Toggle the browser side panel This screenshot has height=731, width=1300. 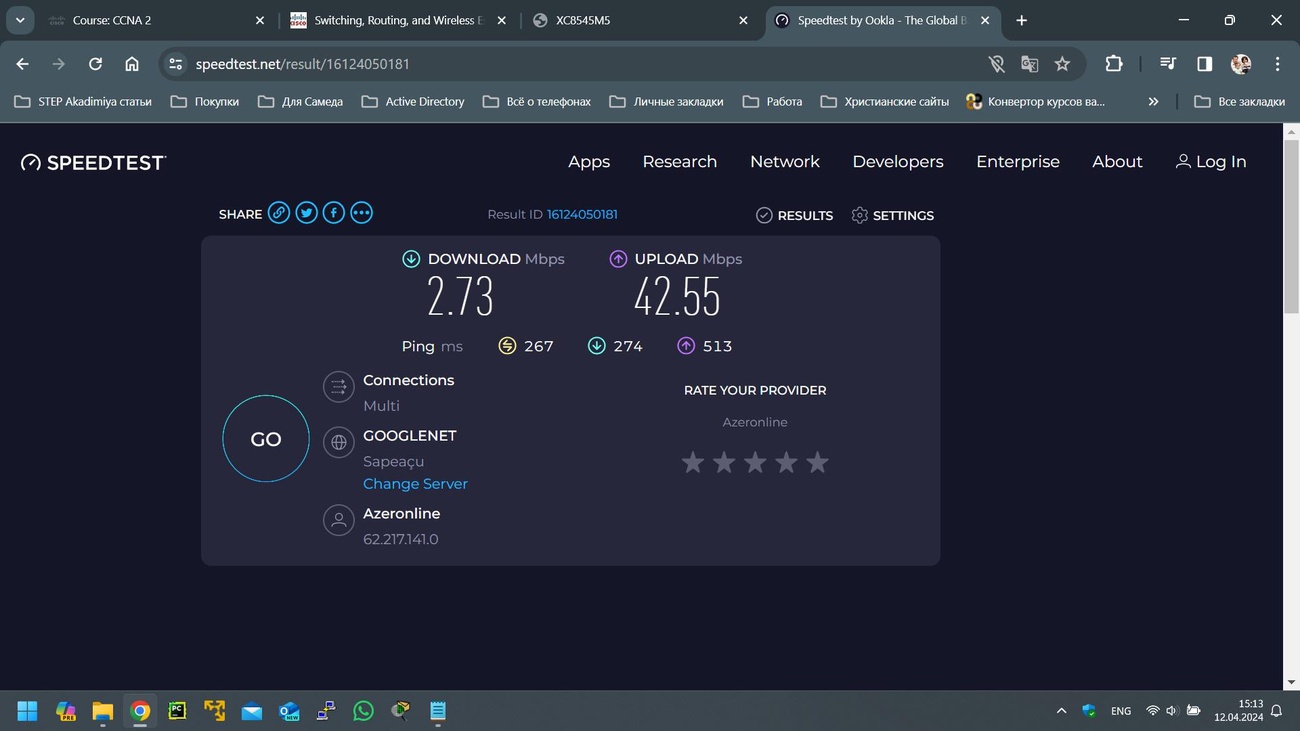pos(1205,64)
